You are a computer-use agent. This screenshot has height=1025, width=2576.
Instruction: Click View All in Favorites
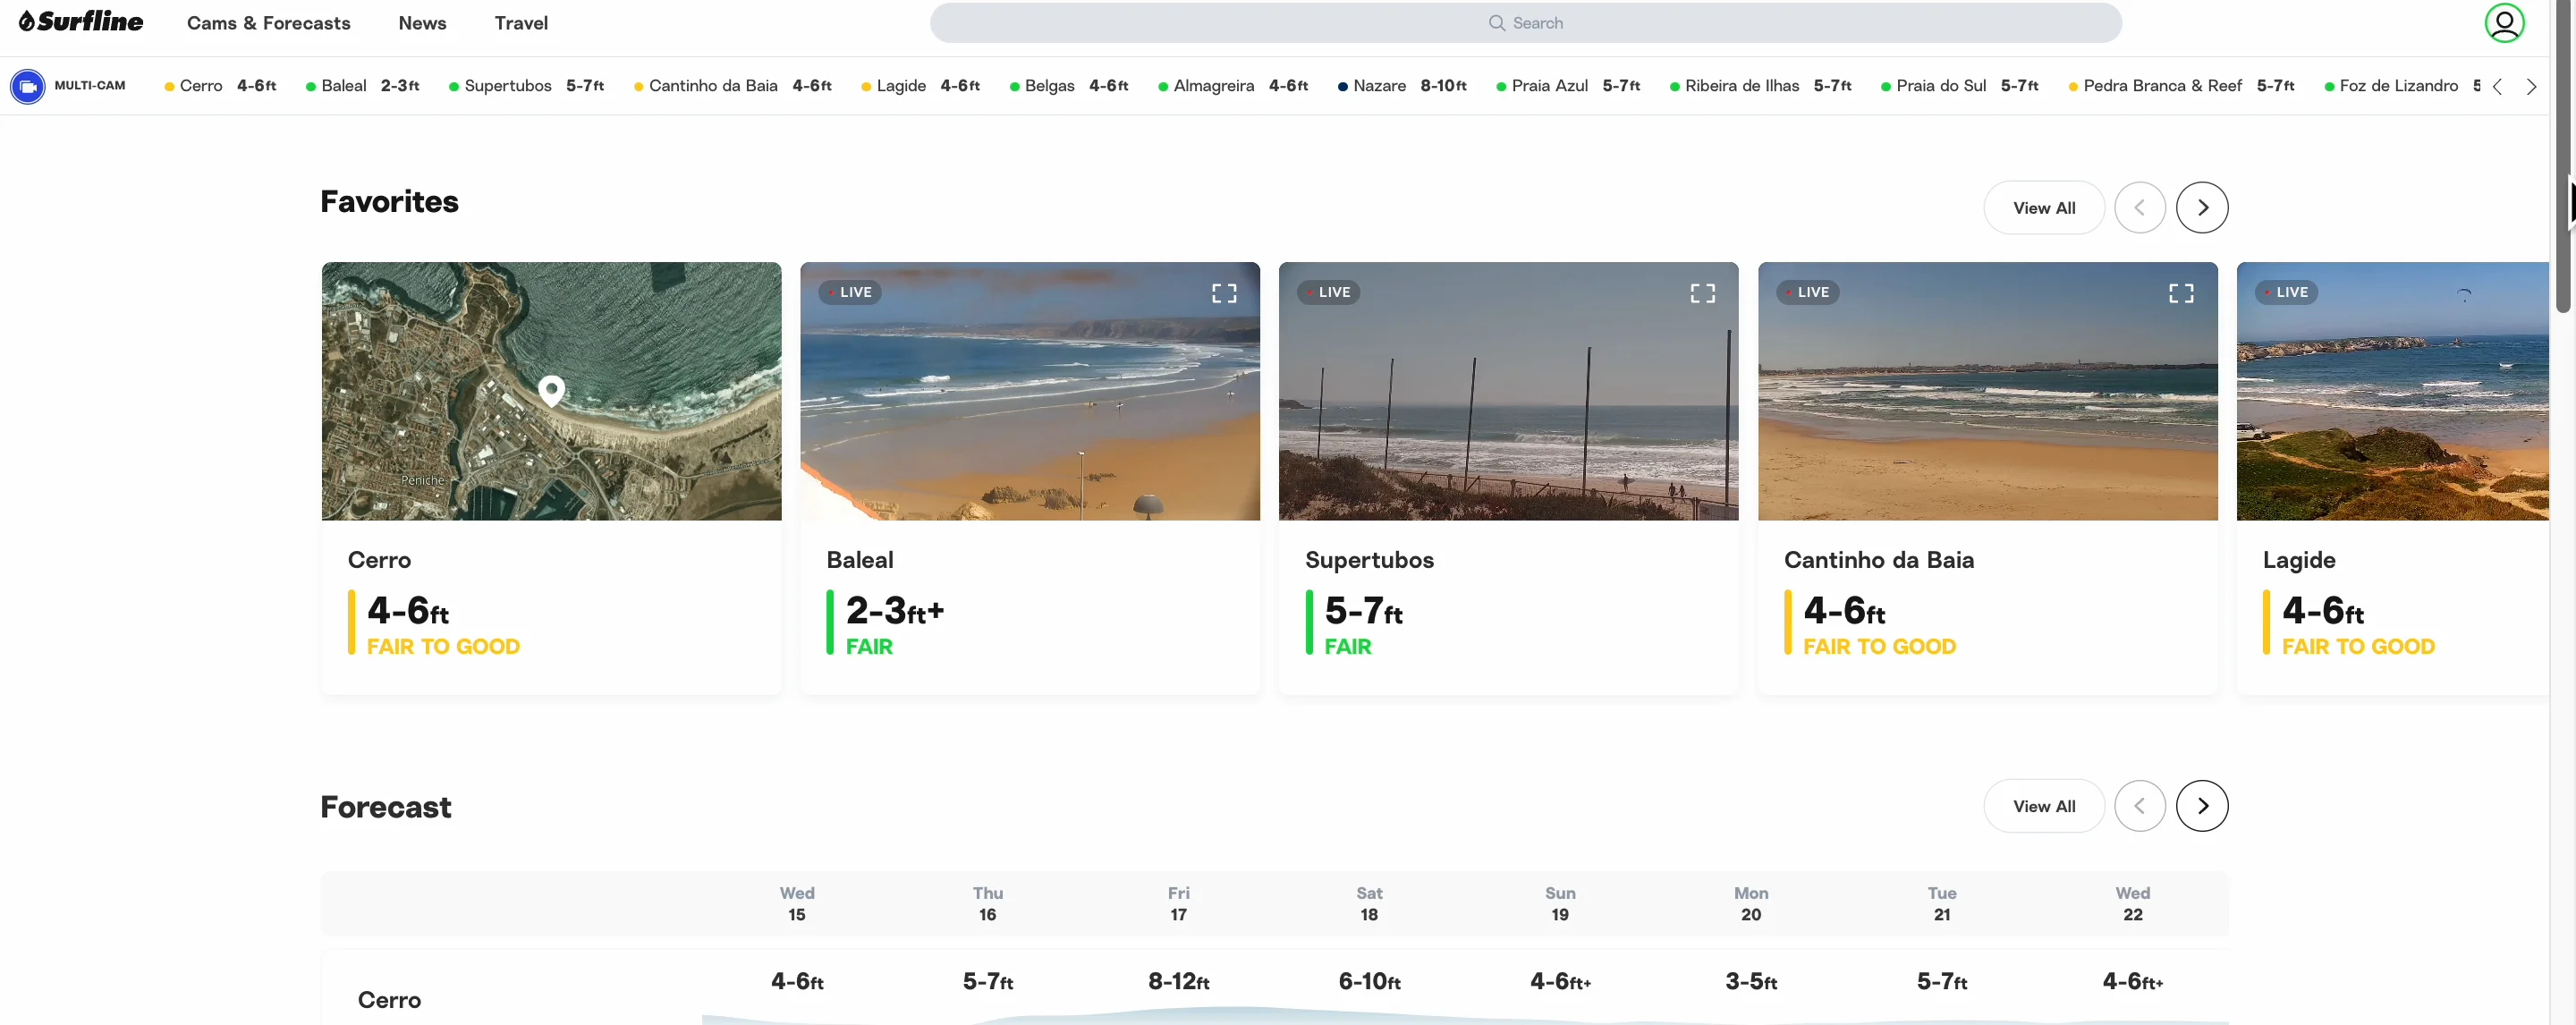point(2043,208)
